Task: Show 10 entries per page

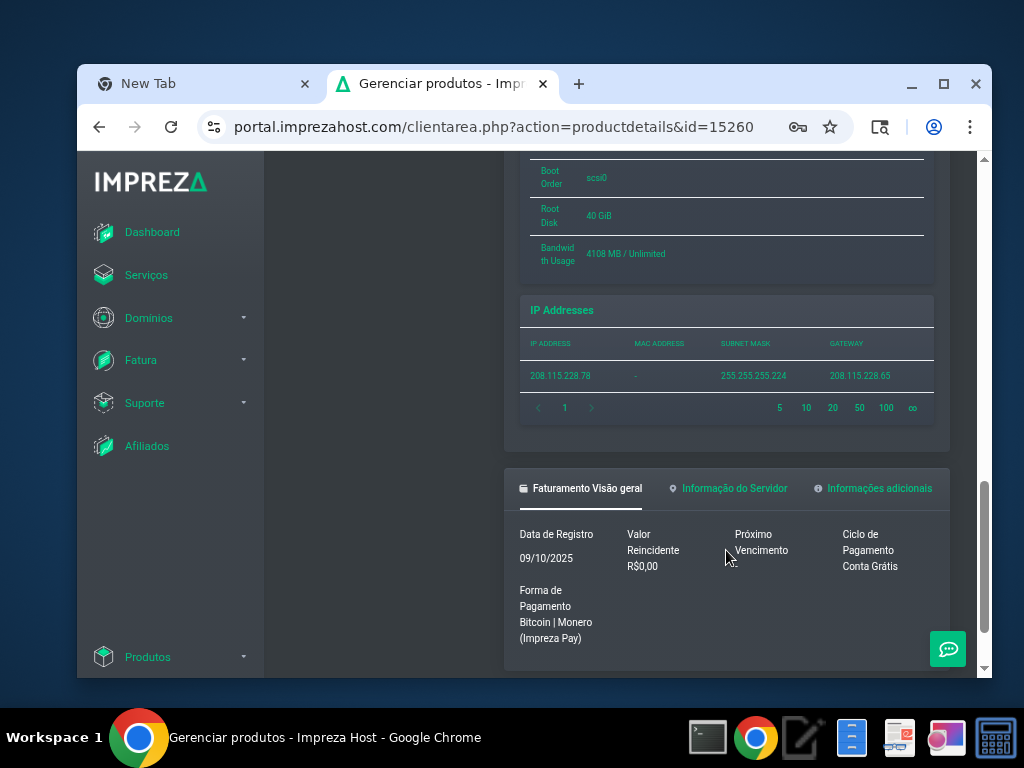Action: click(x=807, y=408)
